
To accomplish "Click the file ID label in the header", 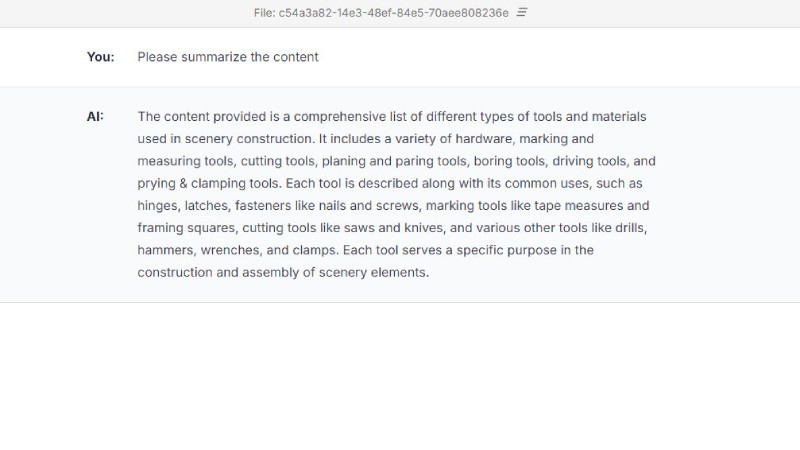I will (381, 13).
